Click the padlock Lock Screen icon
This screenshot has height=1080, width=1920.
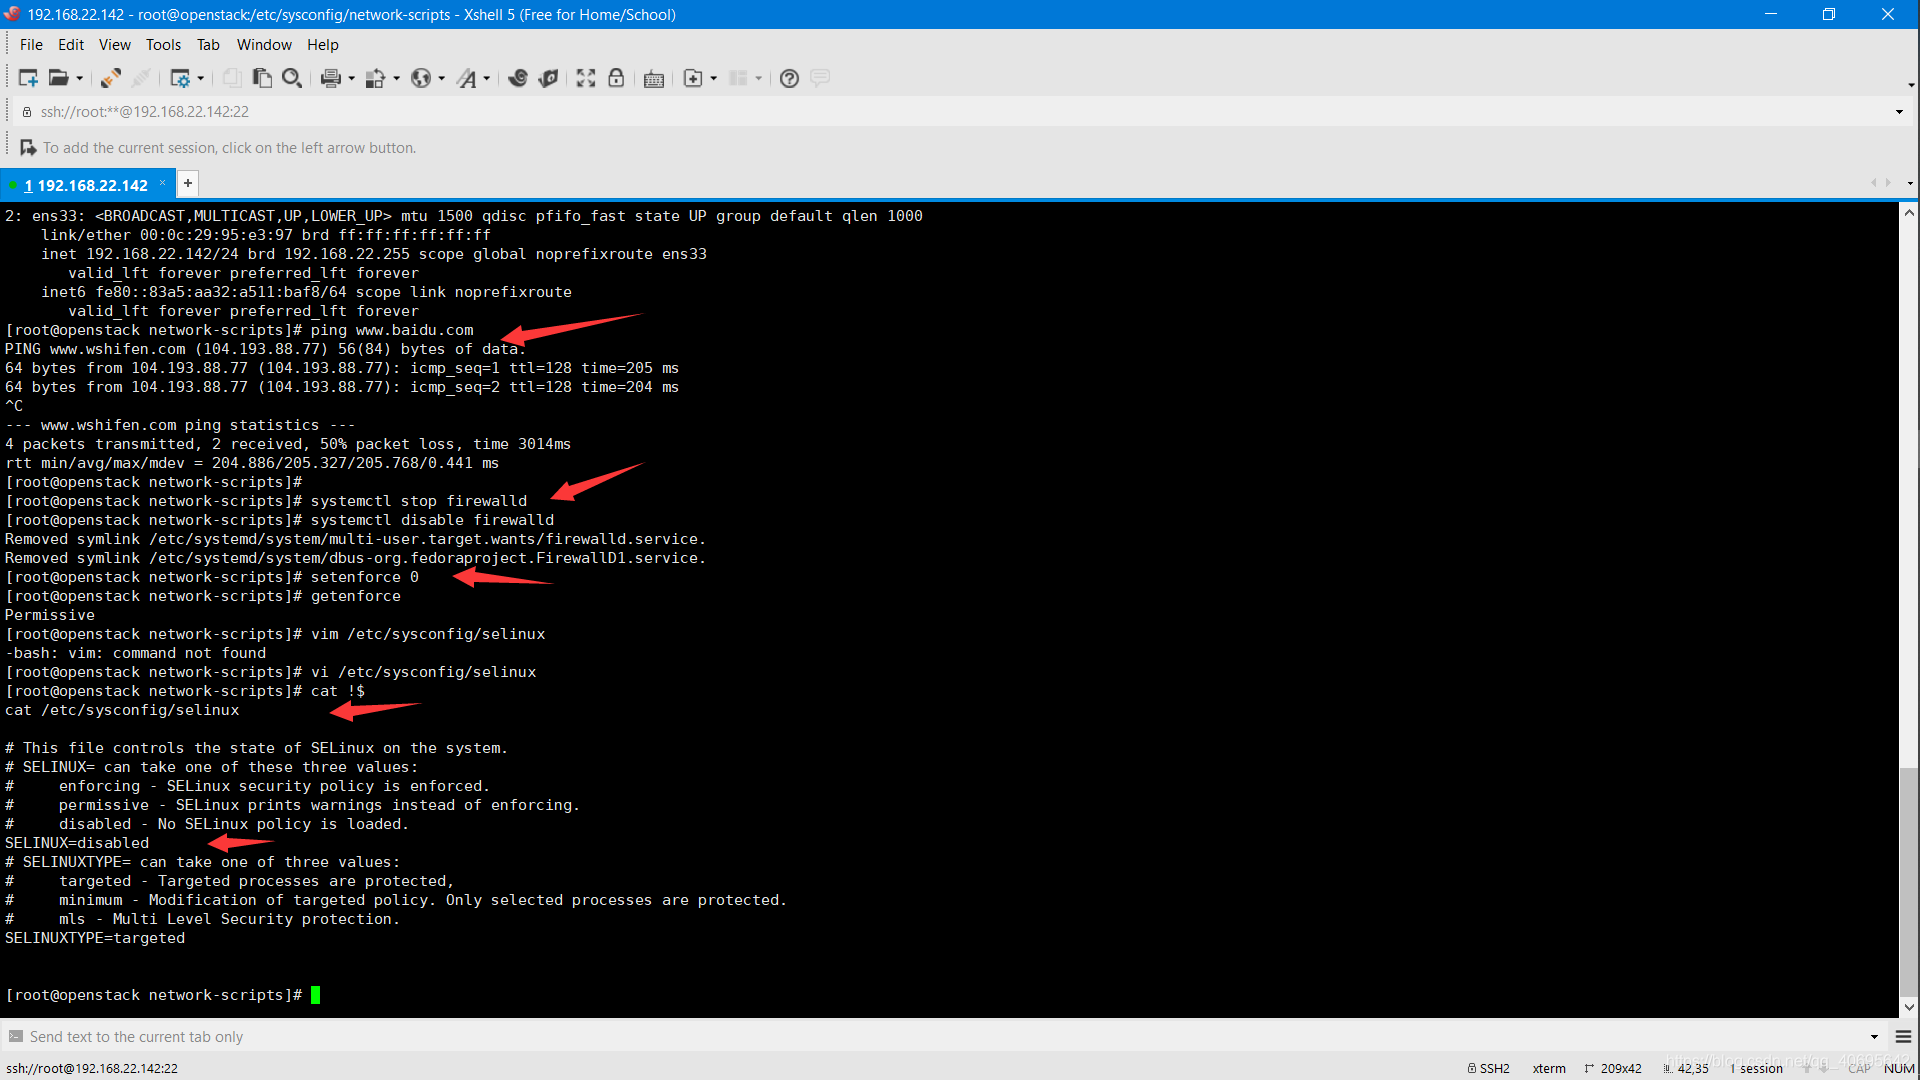(616, 78)
